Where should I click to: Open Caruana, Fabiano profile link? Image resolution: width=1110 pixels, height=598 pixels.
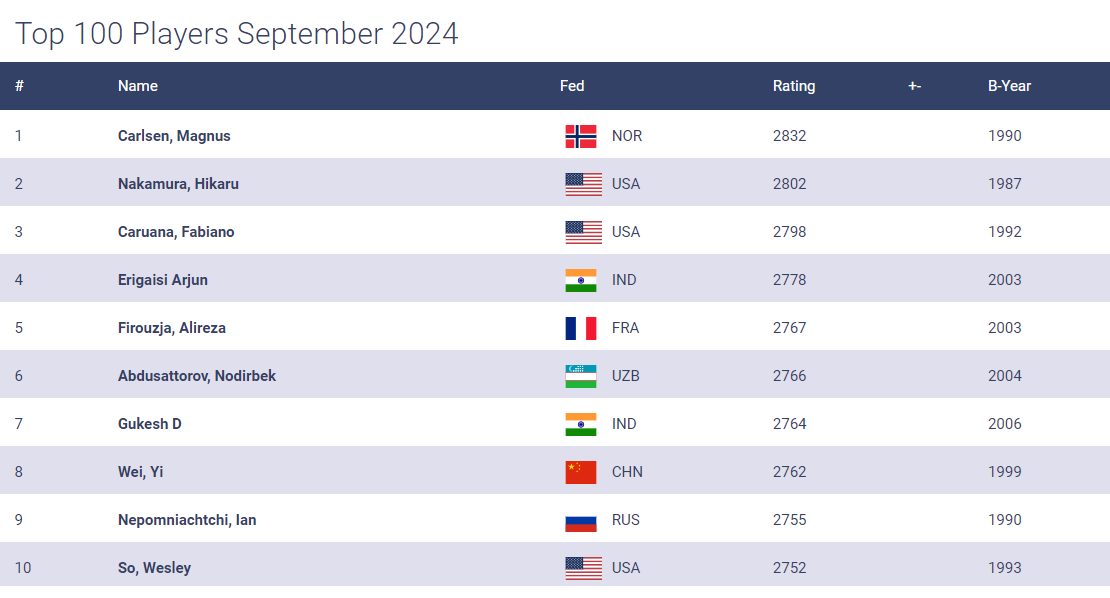(x=176, y=232)
